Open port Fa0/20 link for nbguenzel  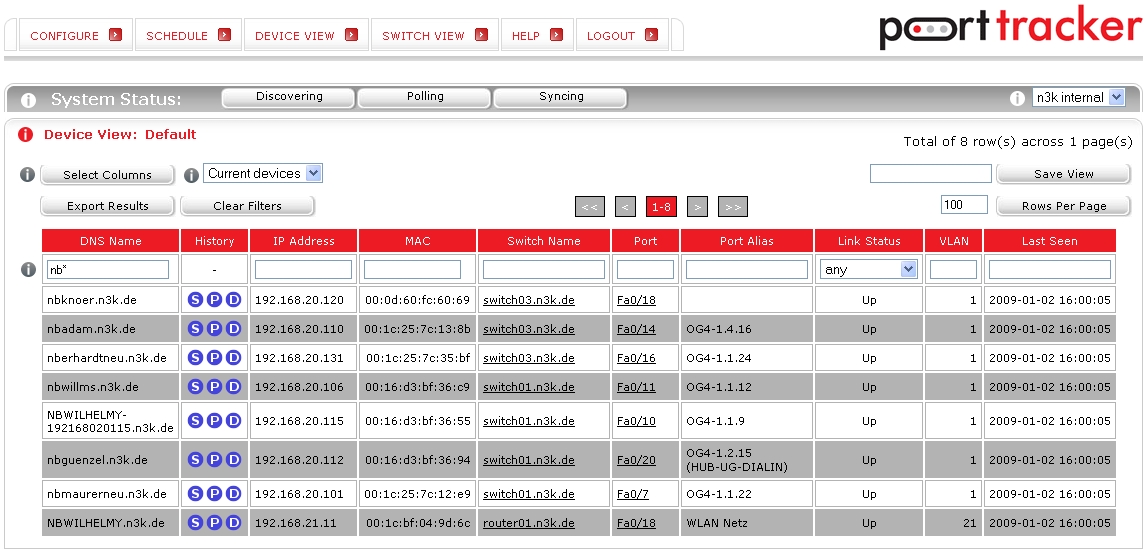[636, 460]
